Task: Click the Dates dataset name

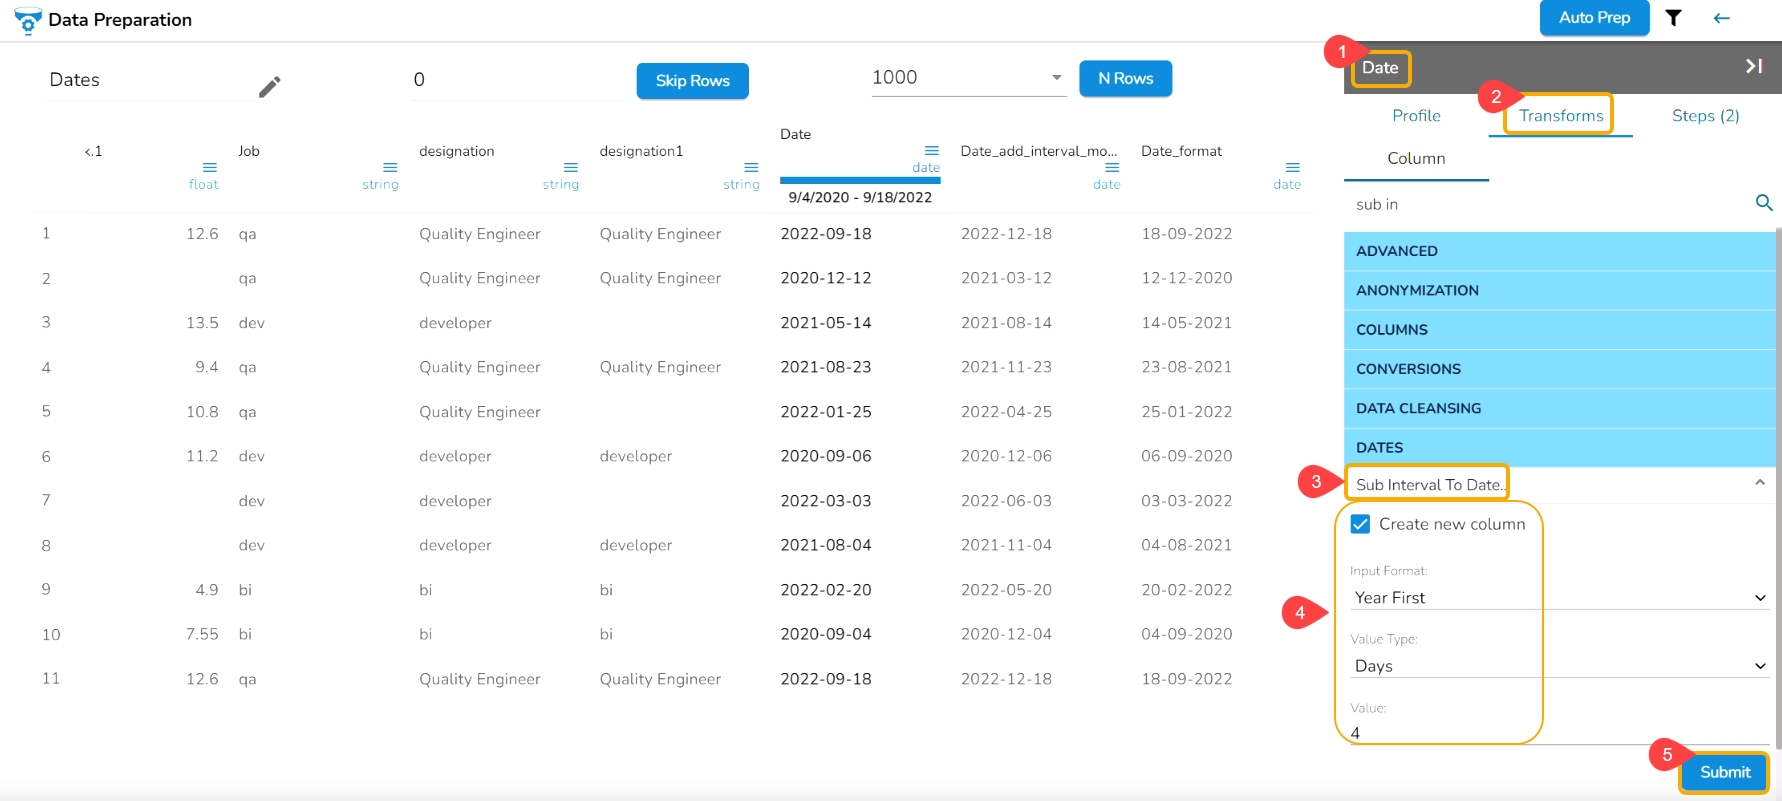Action: click(75, 80)
